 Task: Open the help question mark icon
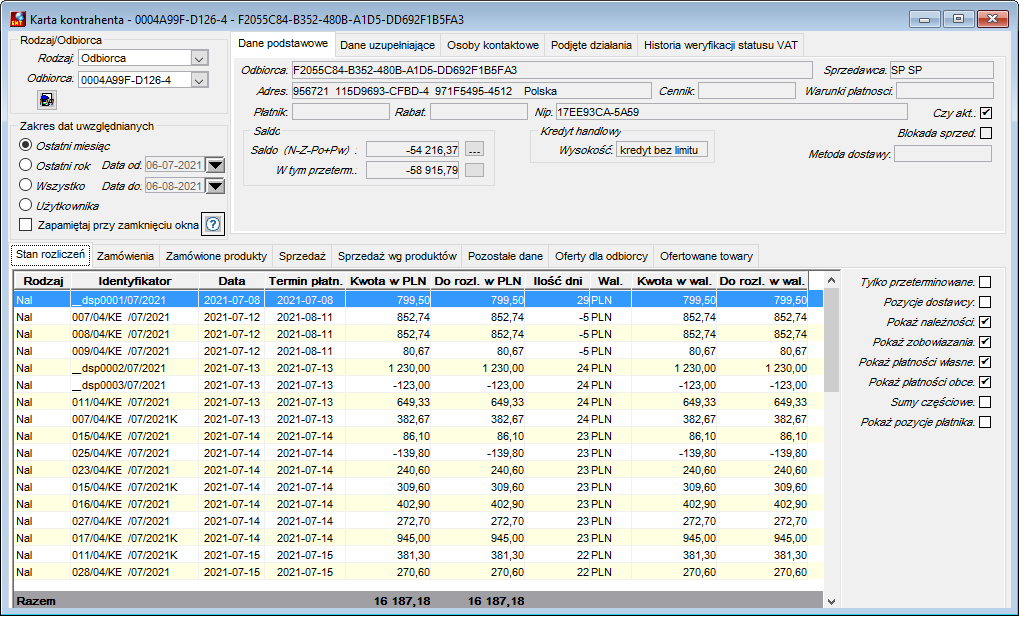(x=213, y=225)
